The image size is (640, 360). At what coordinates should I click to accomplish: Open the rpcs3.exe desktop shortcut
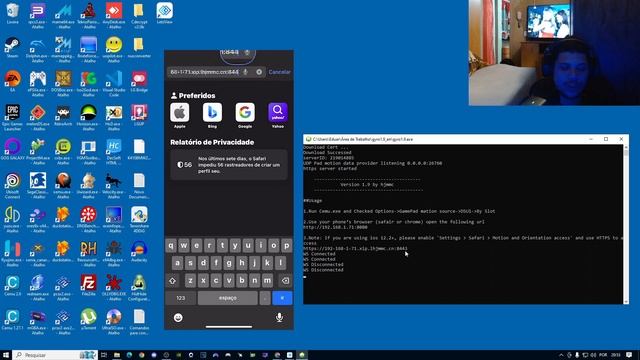click(x=38, y=15)
